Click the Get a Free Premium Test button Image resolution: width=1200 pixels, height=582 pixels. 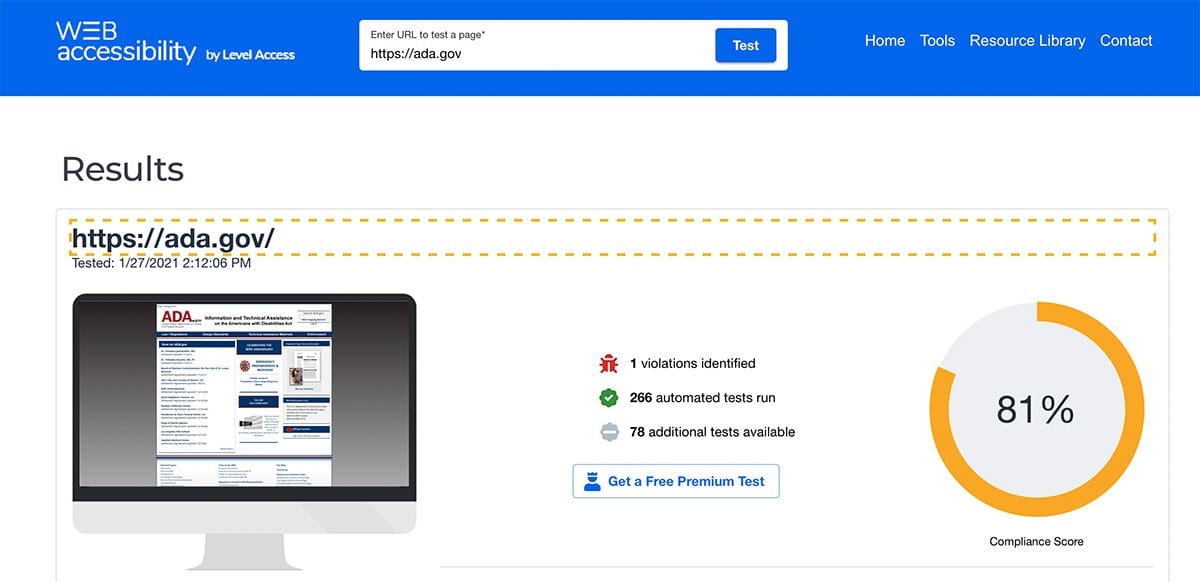676,481
